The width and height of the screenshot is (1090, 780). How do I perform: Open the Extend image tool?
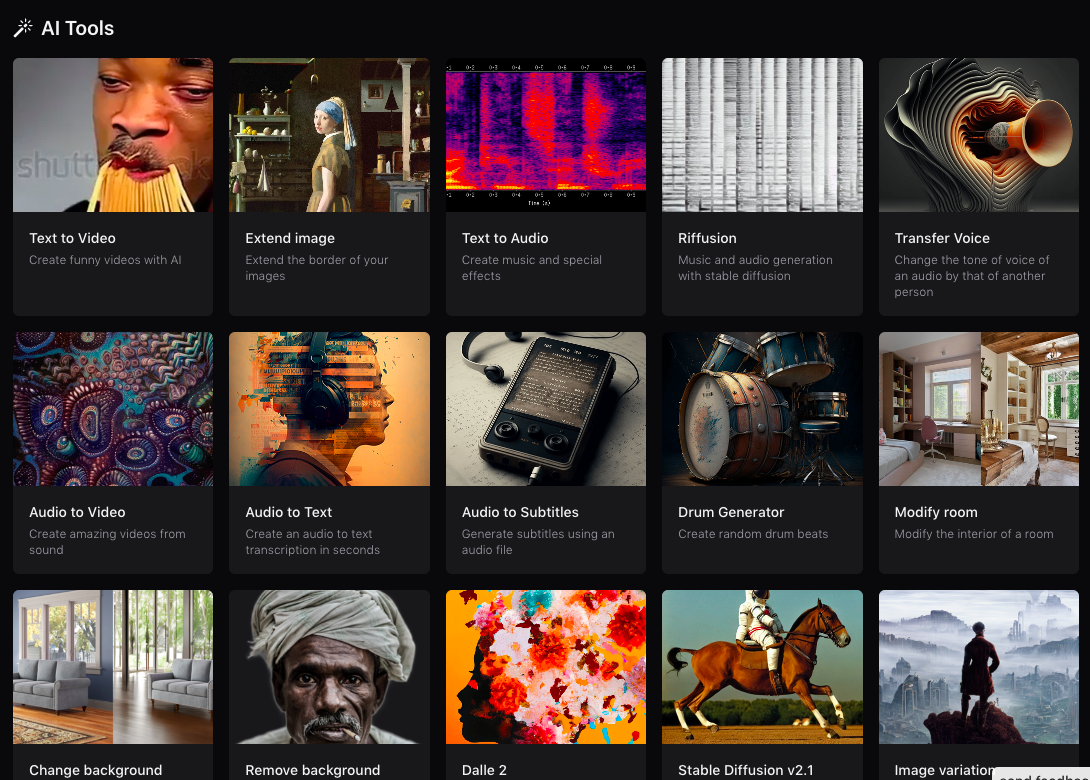(329, 185)
